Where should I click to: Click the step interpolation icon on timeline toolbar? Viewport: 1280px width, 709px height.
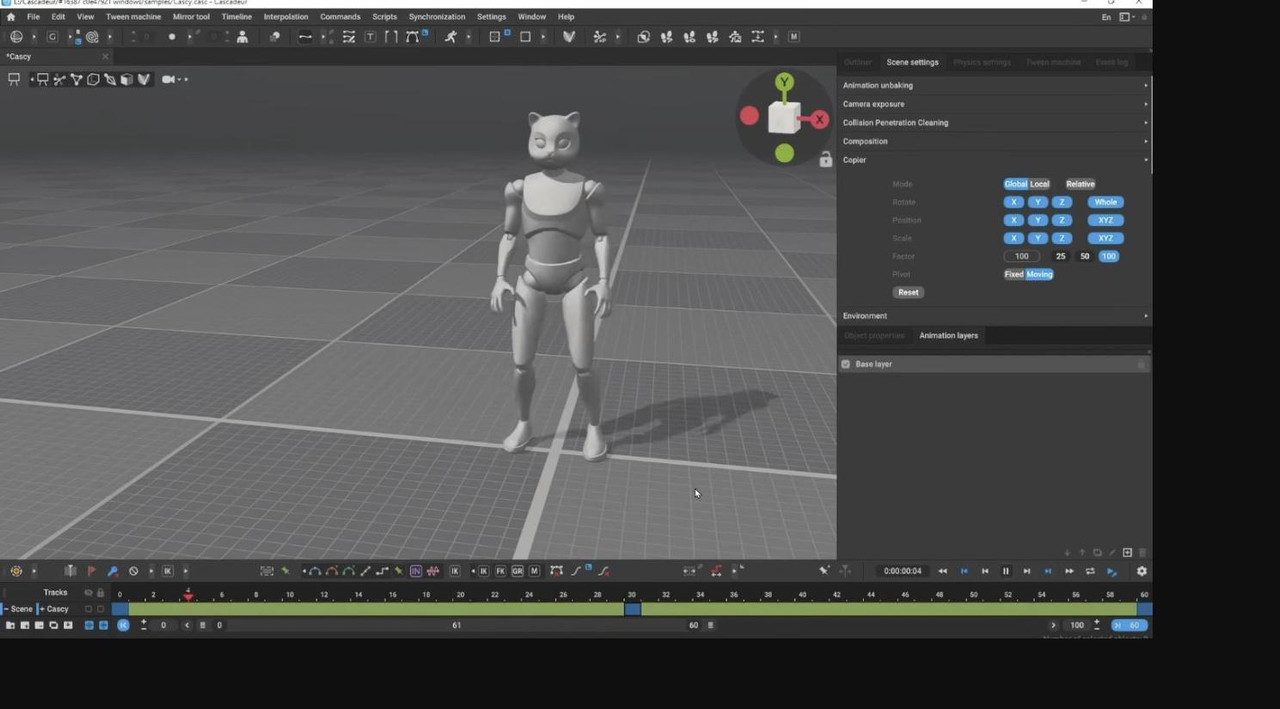[x=382, y=571]
